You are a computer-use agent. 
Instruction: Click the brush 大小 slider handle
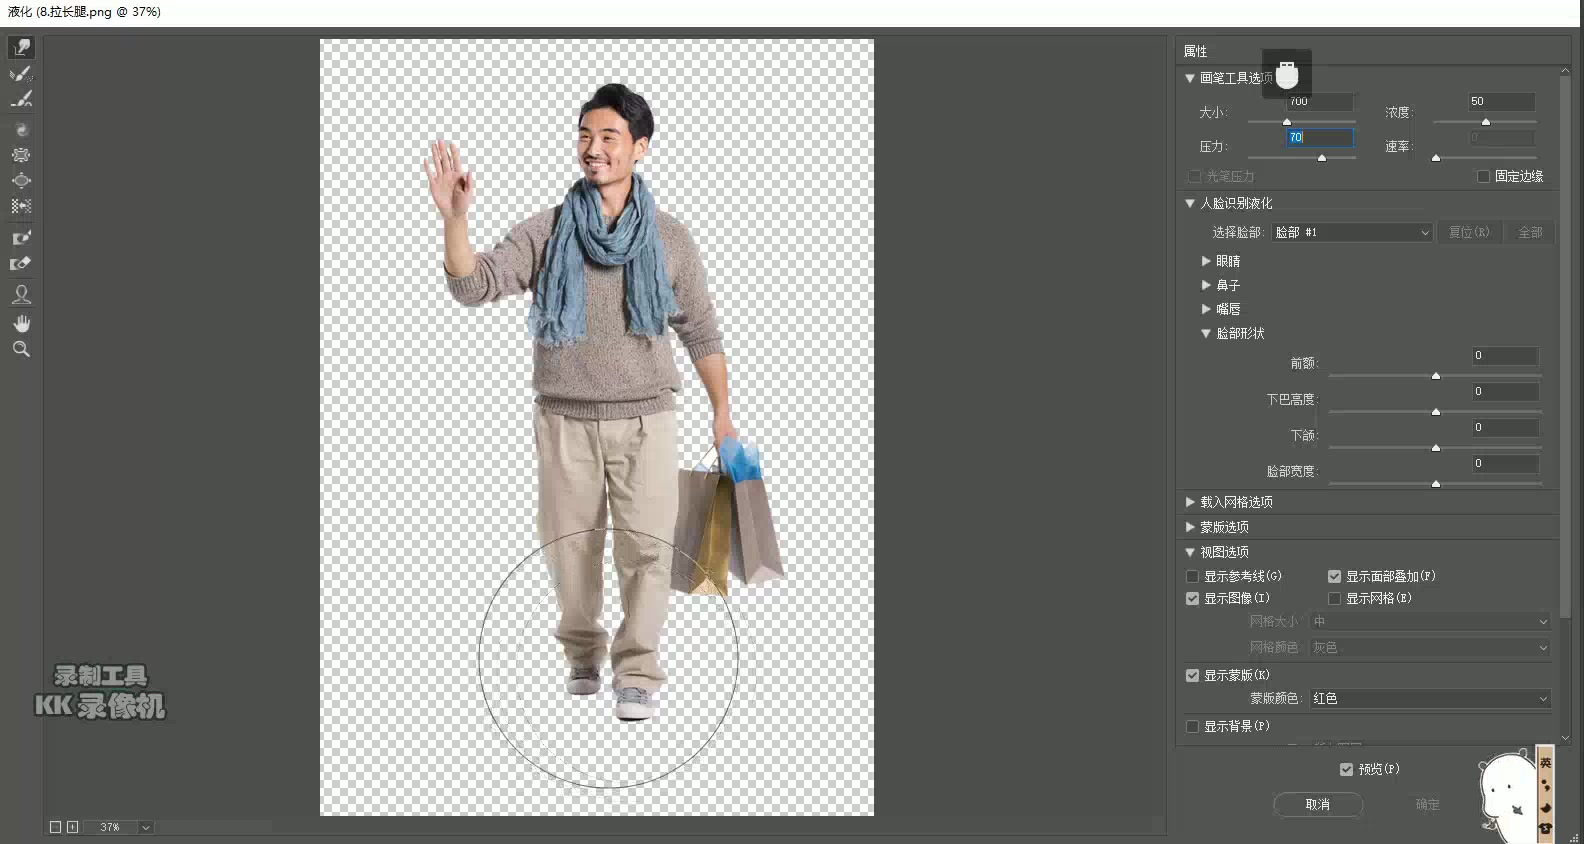pyautogui.click(x=1287, y=122)
